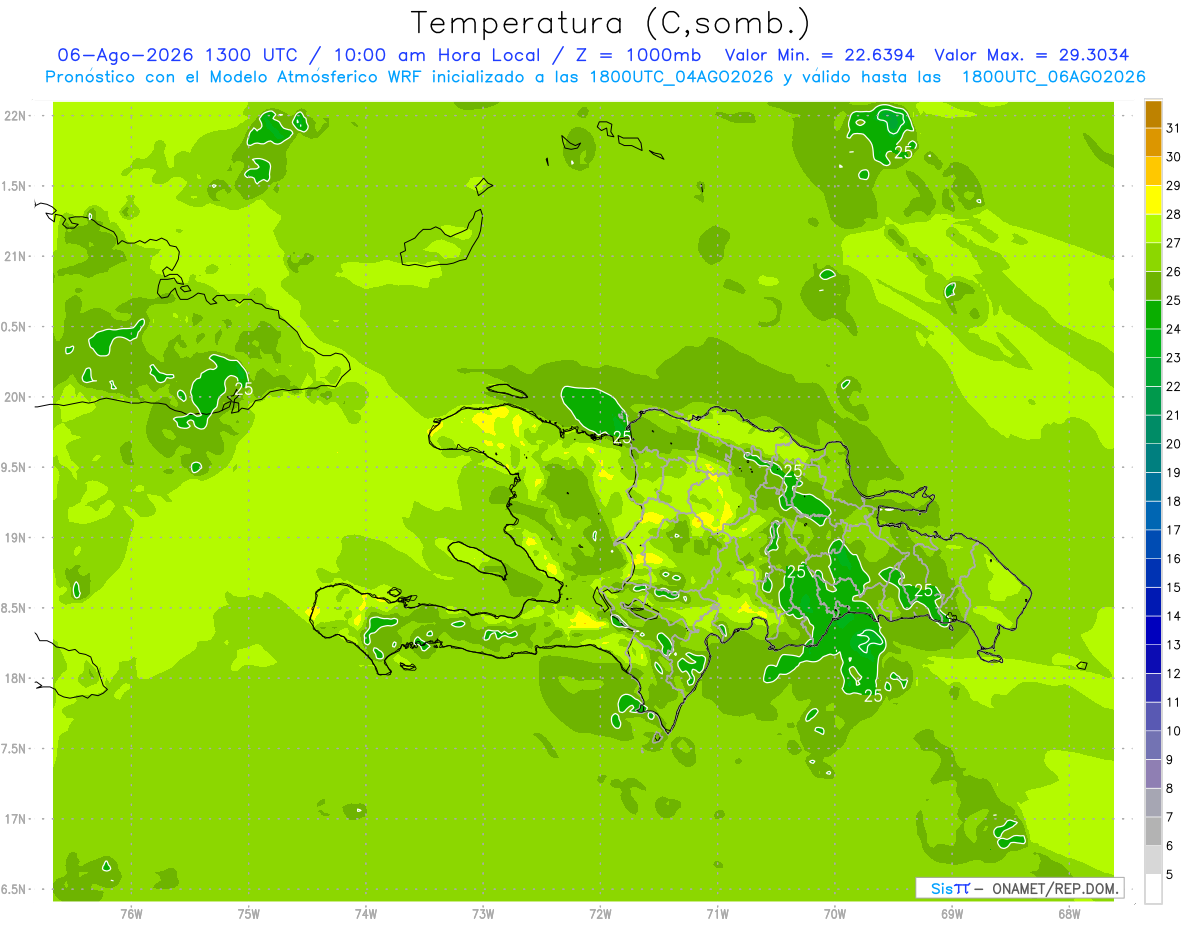Click the 70W longitude label

coord(834,913)
